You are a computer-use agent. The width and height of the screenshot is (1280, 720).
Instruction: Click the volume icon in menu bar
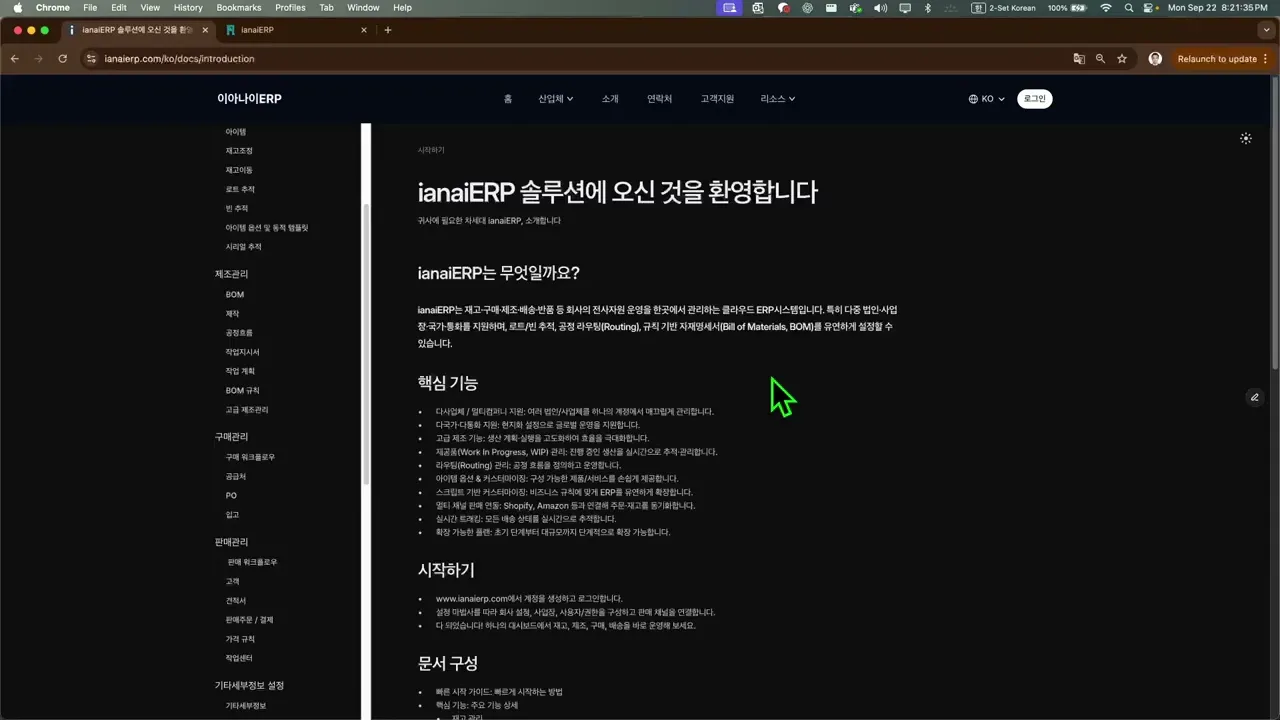pos(880,7)
